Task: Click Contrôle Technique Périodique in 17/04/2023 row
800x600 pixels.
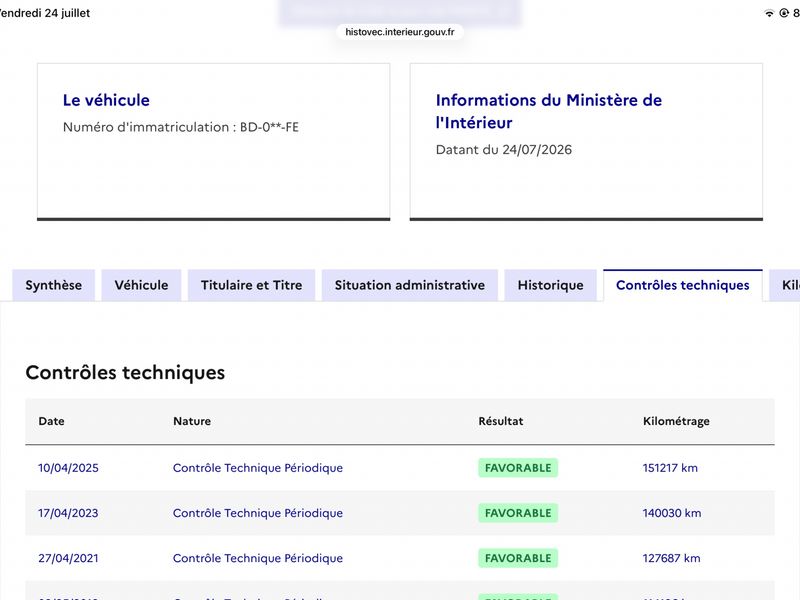Action: point(258,513)
